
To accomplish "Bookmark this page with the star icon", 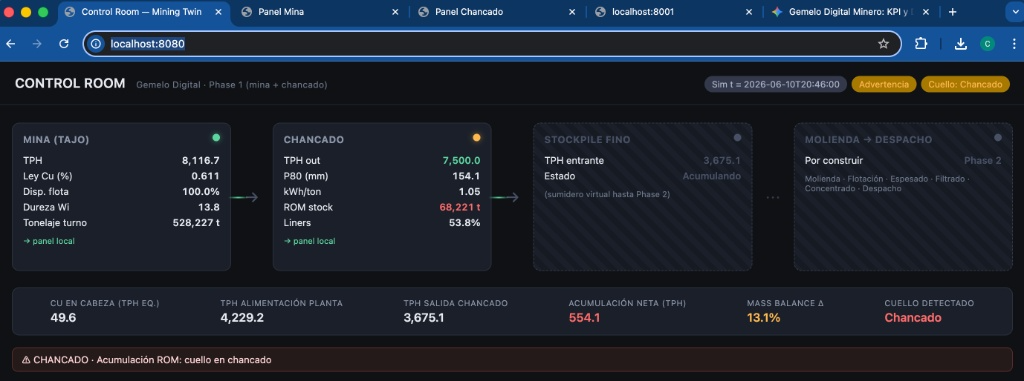I will coord(883,44).
